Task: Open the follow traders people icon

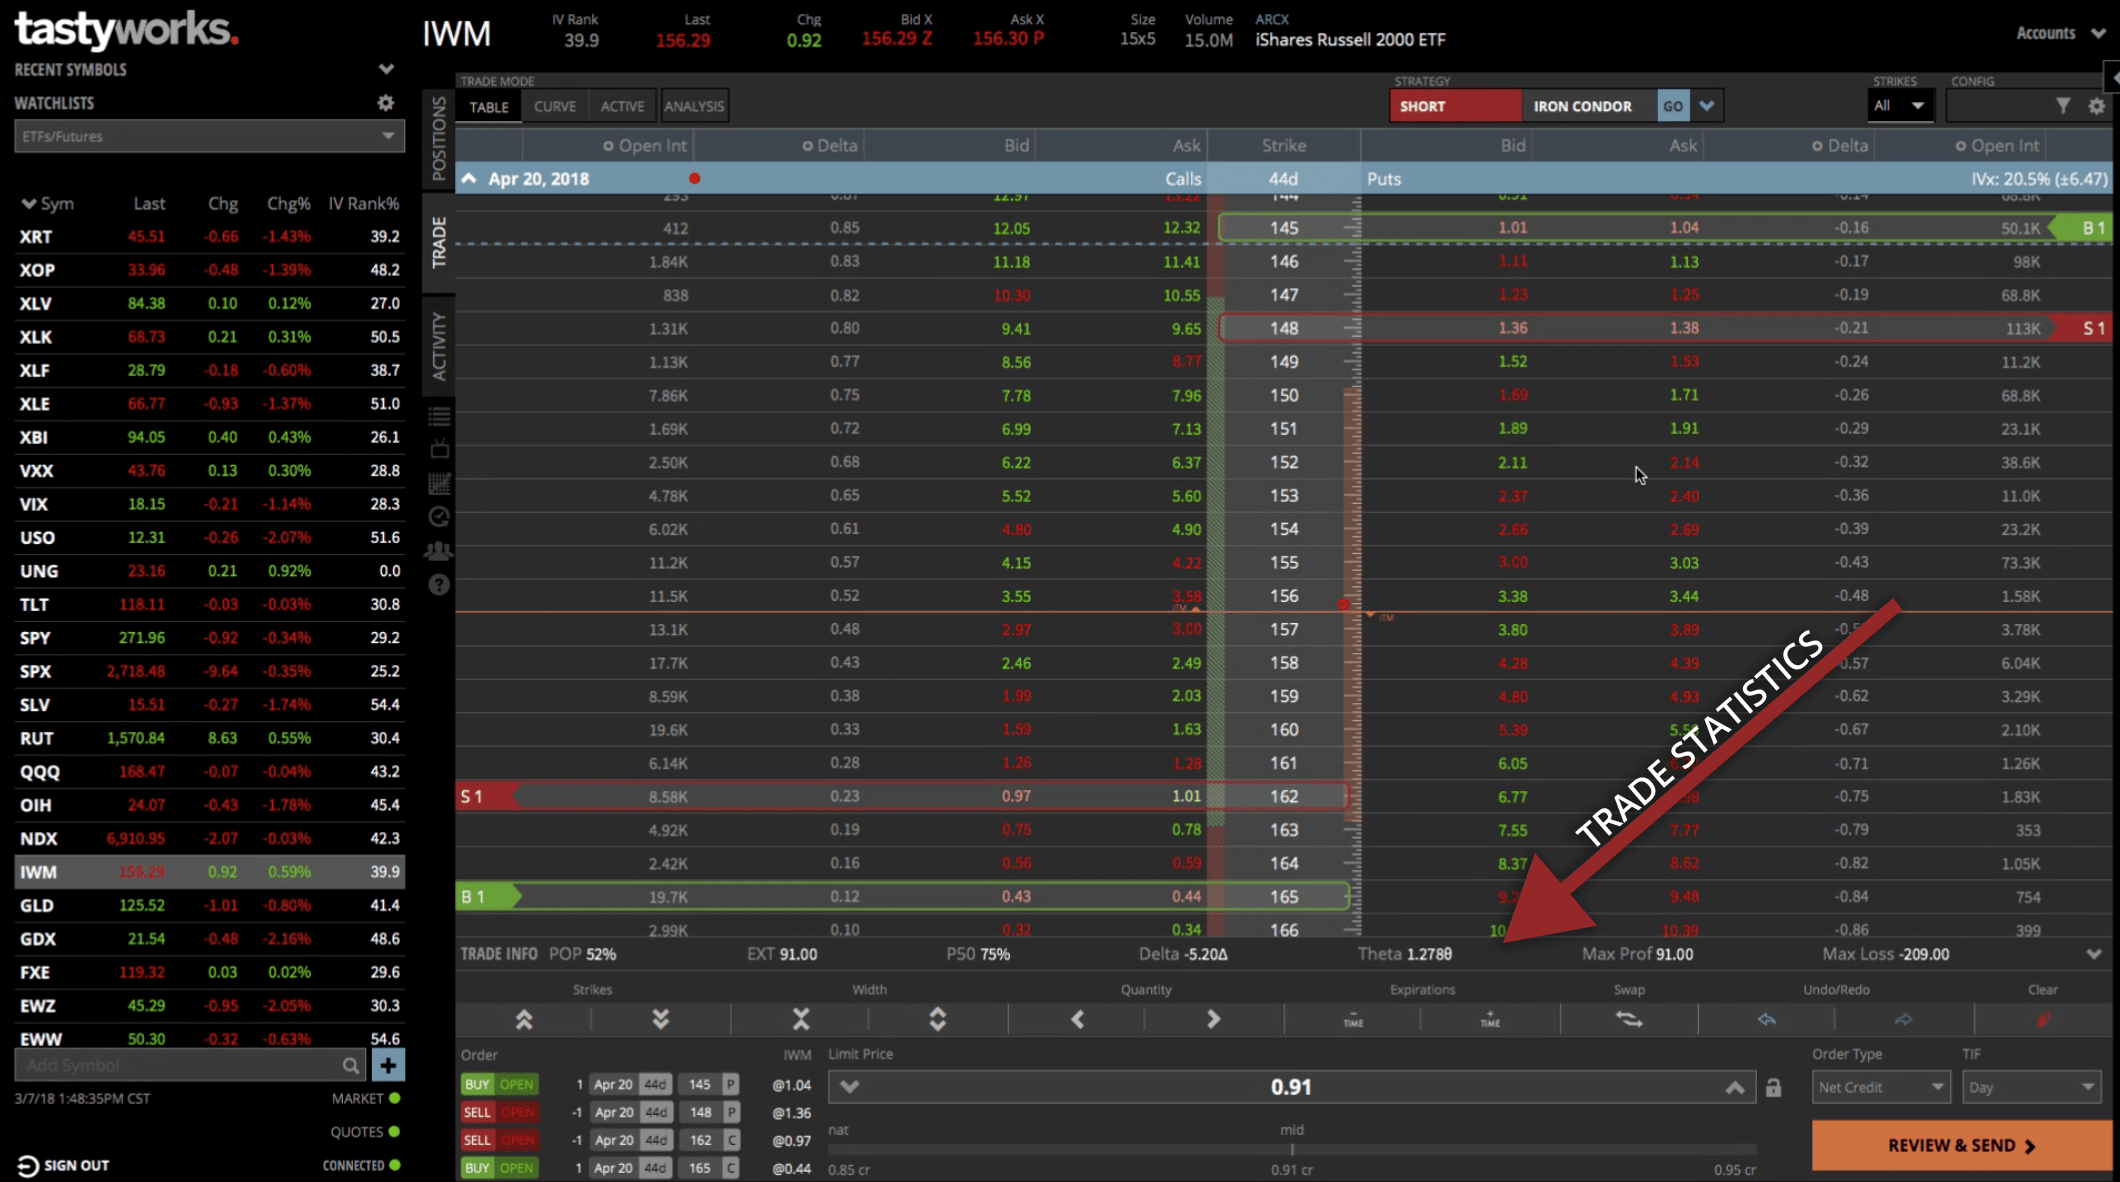Action: [439, 551]
